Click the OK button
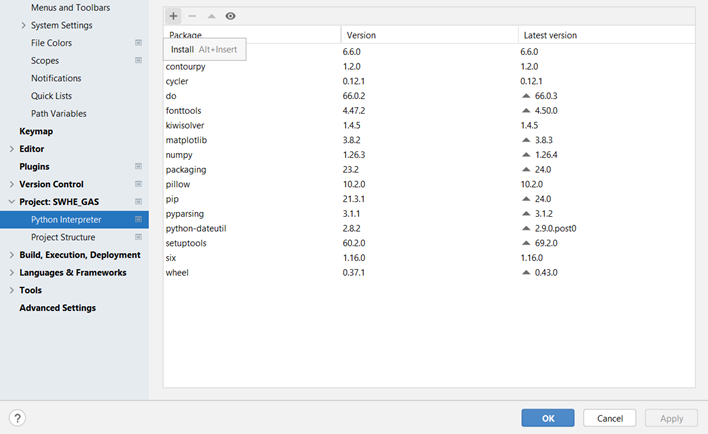 [548, 418]
